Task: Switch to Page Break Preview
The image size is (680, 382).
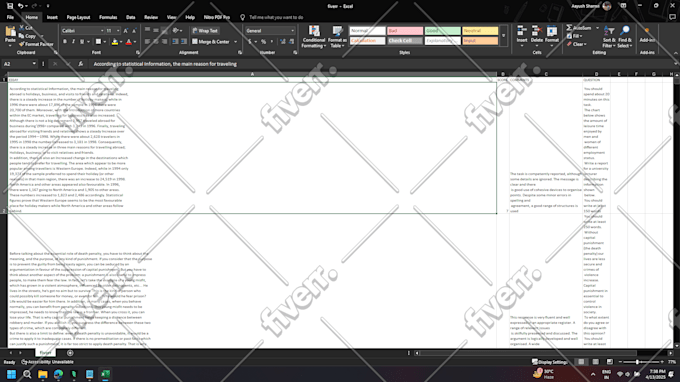Action: [610, 362]
